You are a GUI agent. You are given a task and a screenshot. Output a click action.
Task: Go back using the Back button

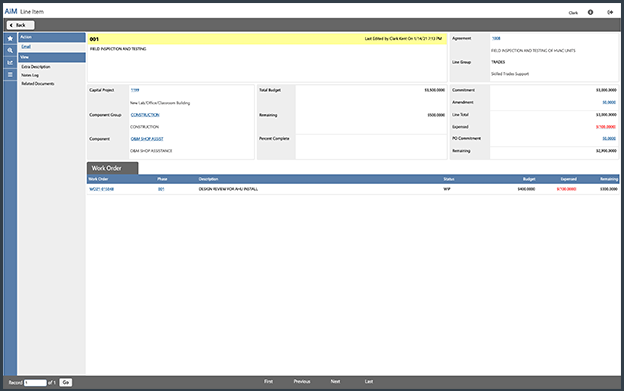tap(20, 25)
